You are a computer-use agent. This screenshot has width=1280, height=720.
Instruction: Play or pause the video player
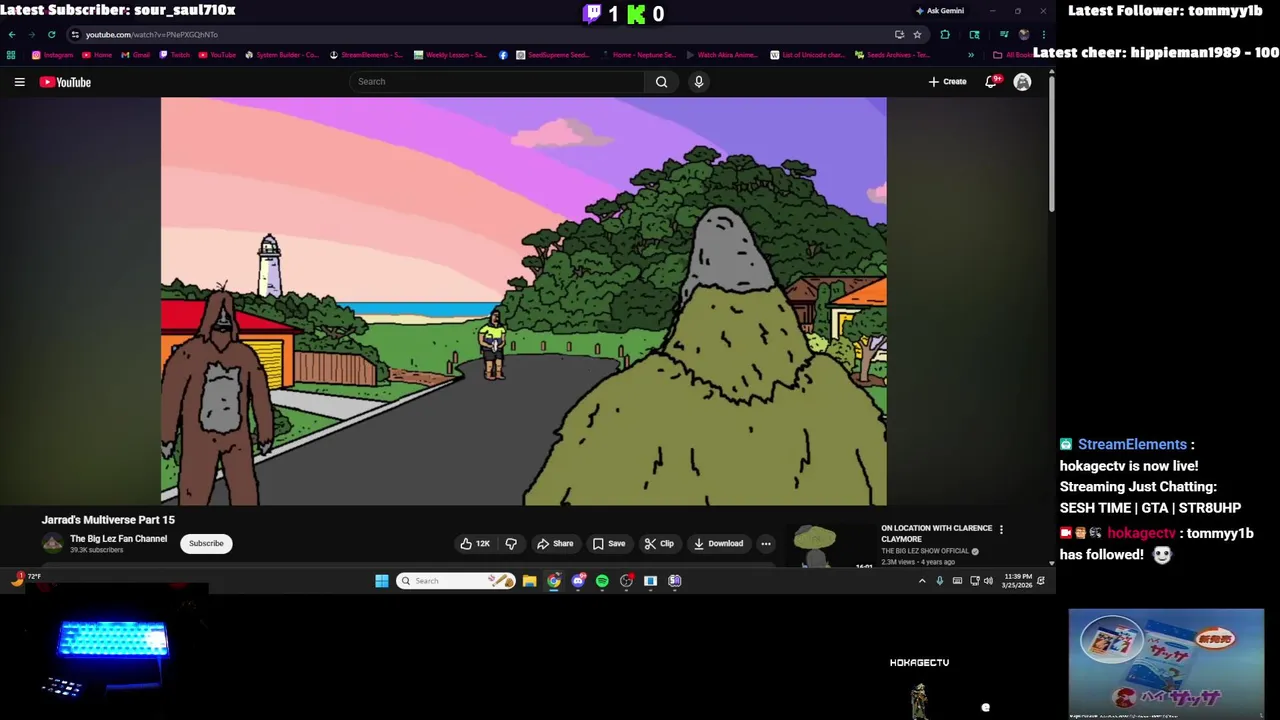[523, 301]
